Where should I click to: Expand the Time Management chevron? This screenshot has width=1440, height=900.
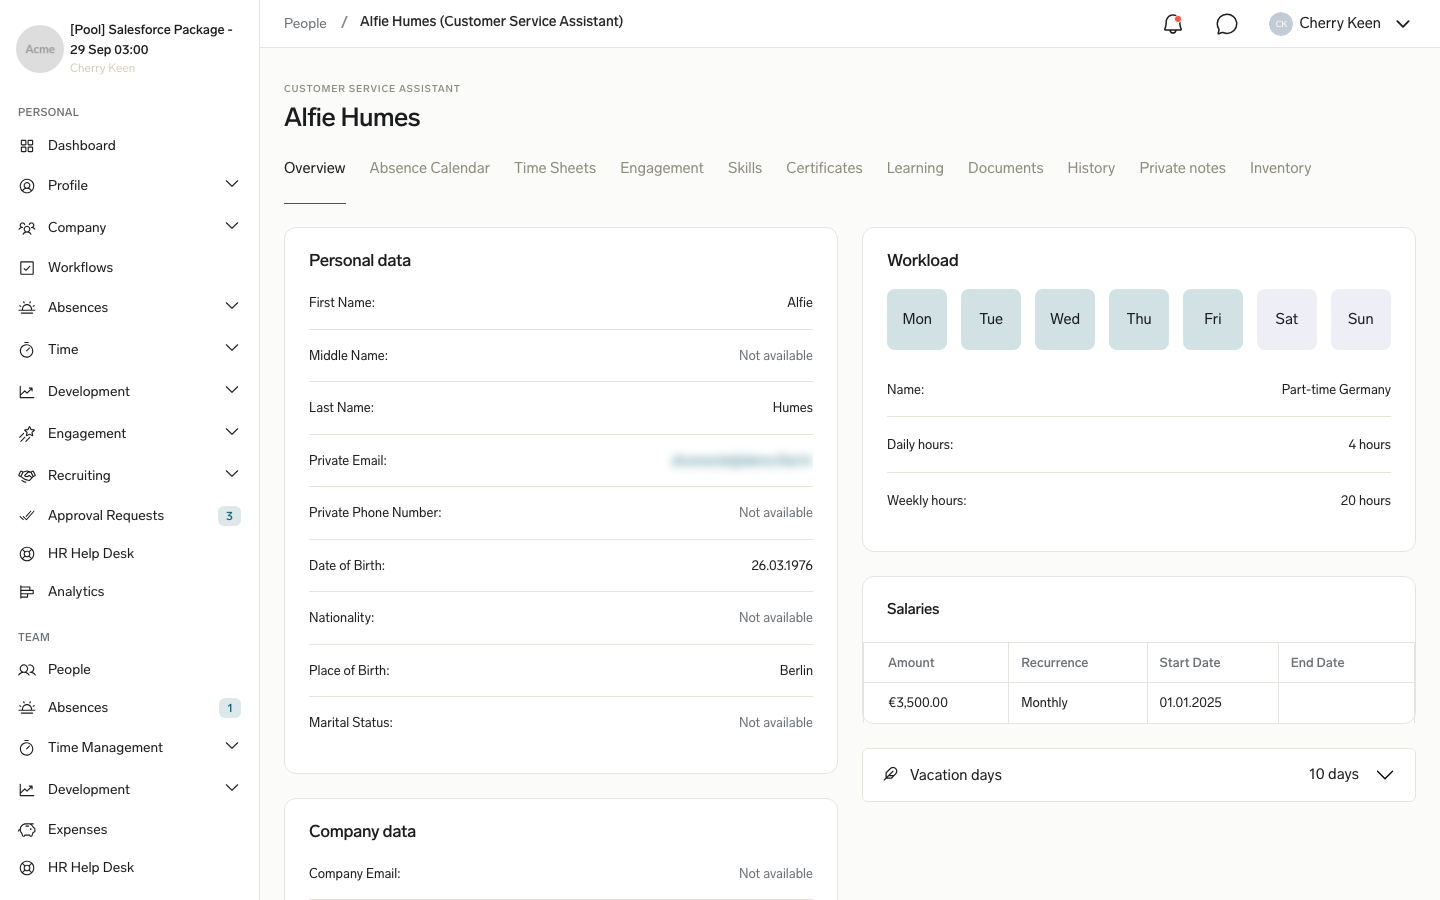(232, 746)
